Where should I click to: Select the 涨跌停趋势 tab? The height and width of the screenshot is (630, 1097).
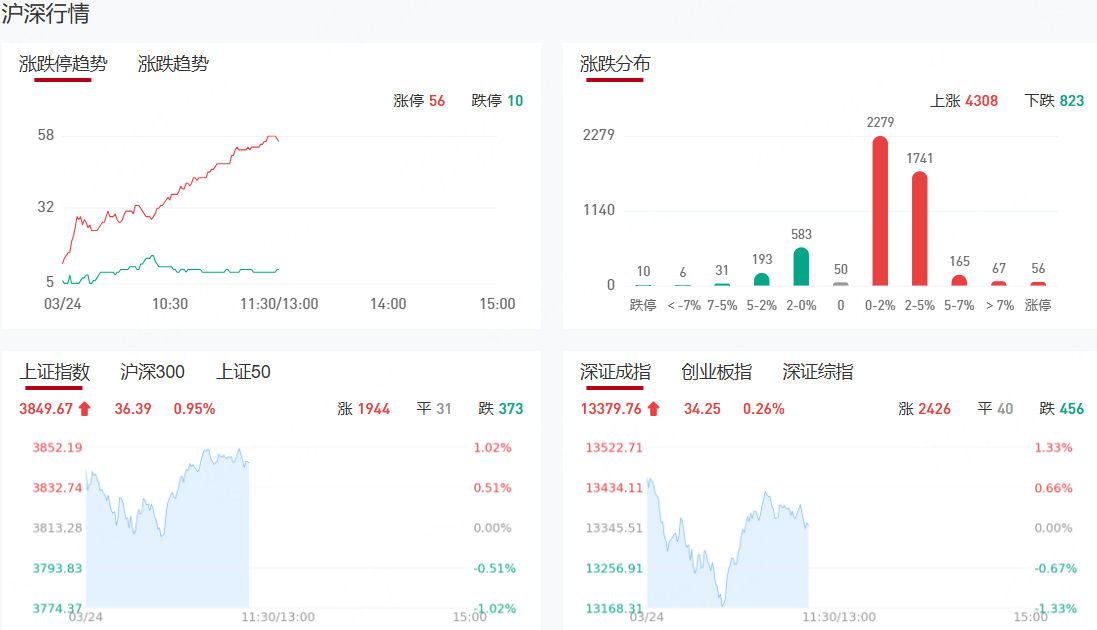(63, 64)
